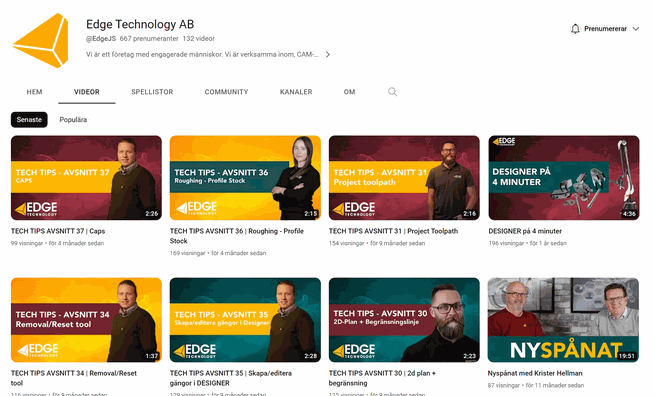655x396 pixels.
Task: Switch to the OM tab
Action: (349, 92)
